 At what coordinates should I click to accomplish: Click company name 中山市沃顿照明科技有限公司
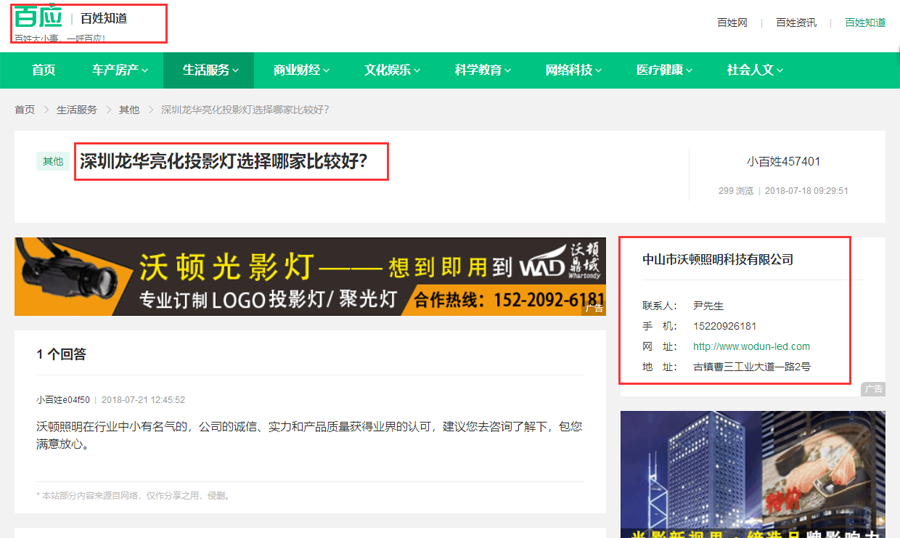point(717,260)
